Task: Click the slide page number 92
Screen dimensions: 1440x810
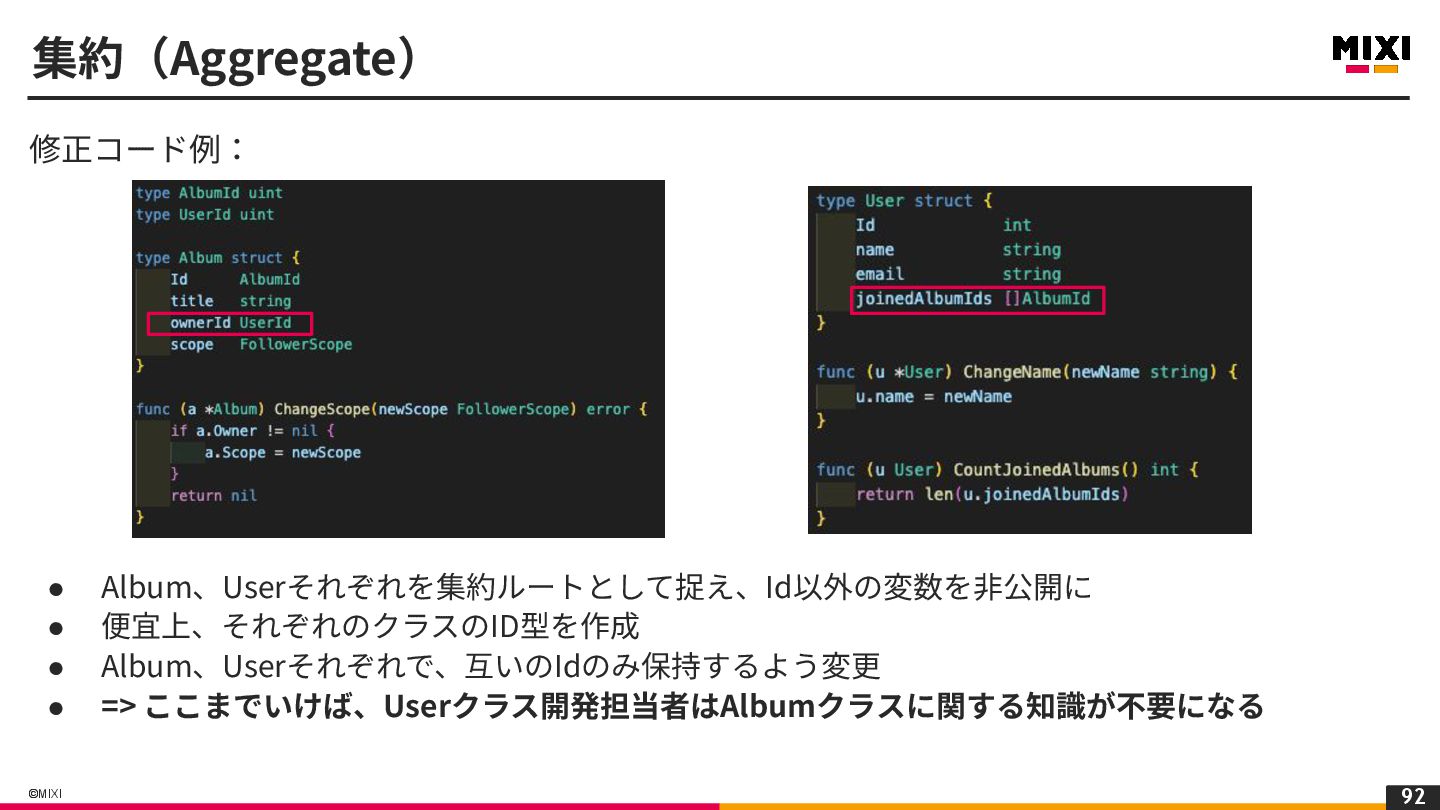Action: (x=1413, y=797)
